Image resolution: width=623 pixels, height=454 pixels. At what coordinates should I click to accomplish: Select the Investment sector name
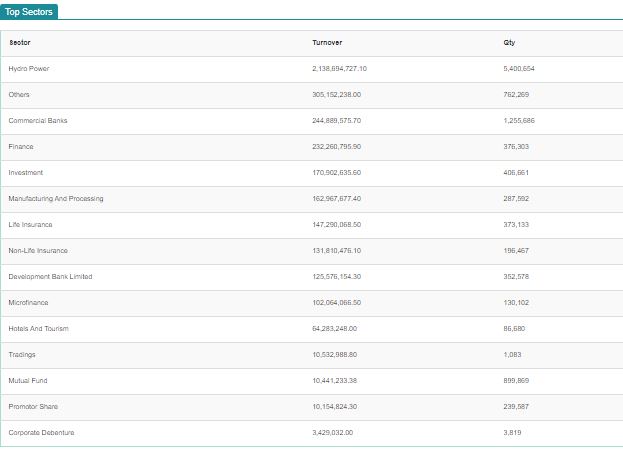[25, 172]
